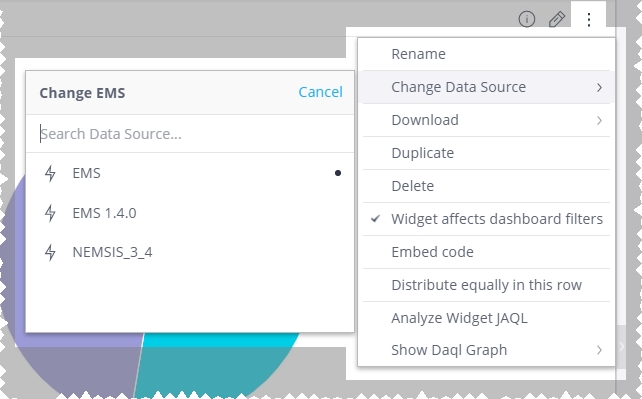Viewport: 642px width, 399px height.
Task: Click the lightning icon beside NEMSIS_3_4
Action: coord(50,252)
